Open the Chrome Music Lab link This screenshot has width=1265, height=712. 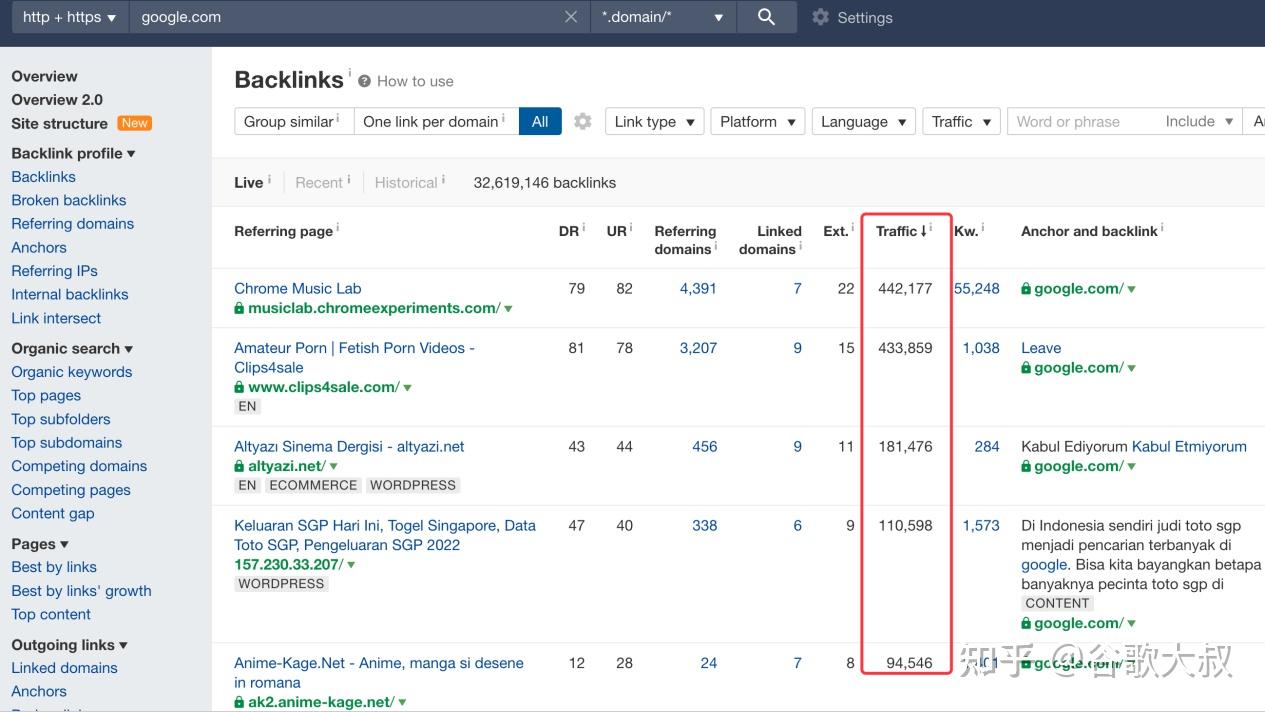[x=297, y=288]
